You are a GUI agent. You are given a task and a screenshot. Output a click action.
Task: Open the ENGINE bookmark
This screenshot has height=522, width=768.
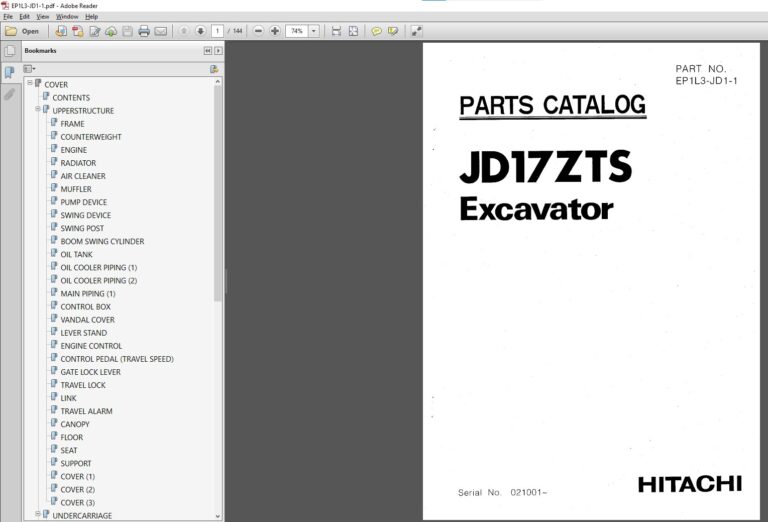[x=73, y=150]
